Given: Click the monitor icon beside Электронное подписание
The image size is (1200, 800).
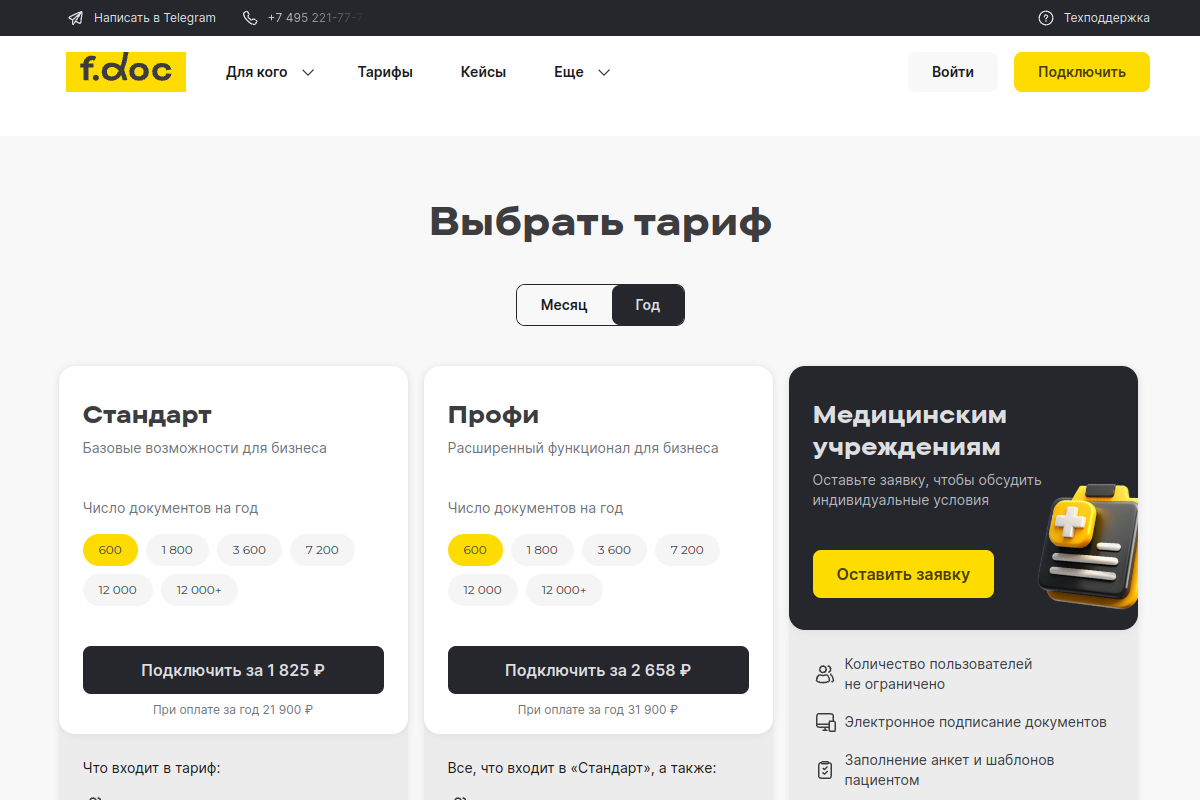Looking at the screenshot, I should (825, 722).
